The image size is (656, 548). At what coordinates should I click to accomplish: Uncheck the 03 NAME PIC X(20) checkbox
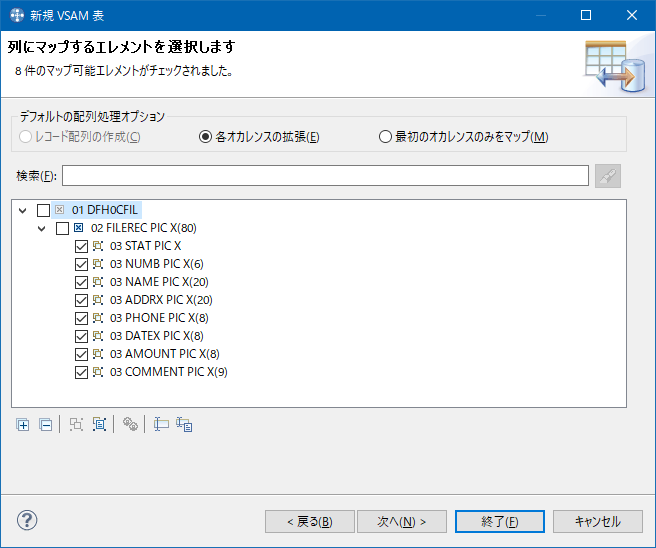[81, 282]
